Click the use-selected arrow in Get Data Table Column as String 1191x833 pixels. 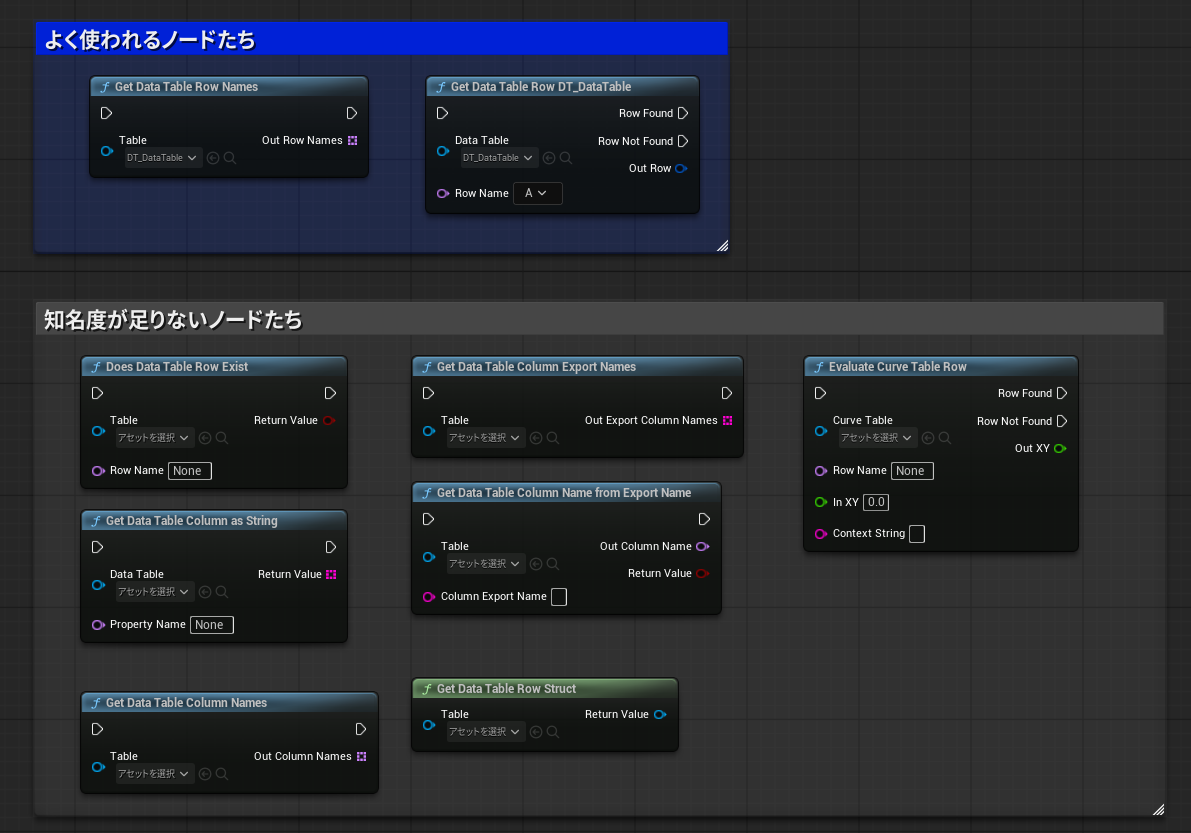[x=204, y=592]
